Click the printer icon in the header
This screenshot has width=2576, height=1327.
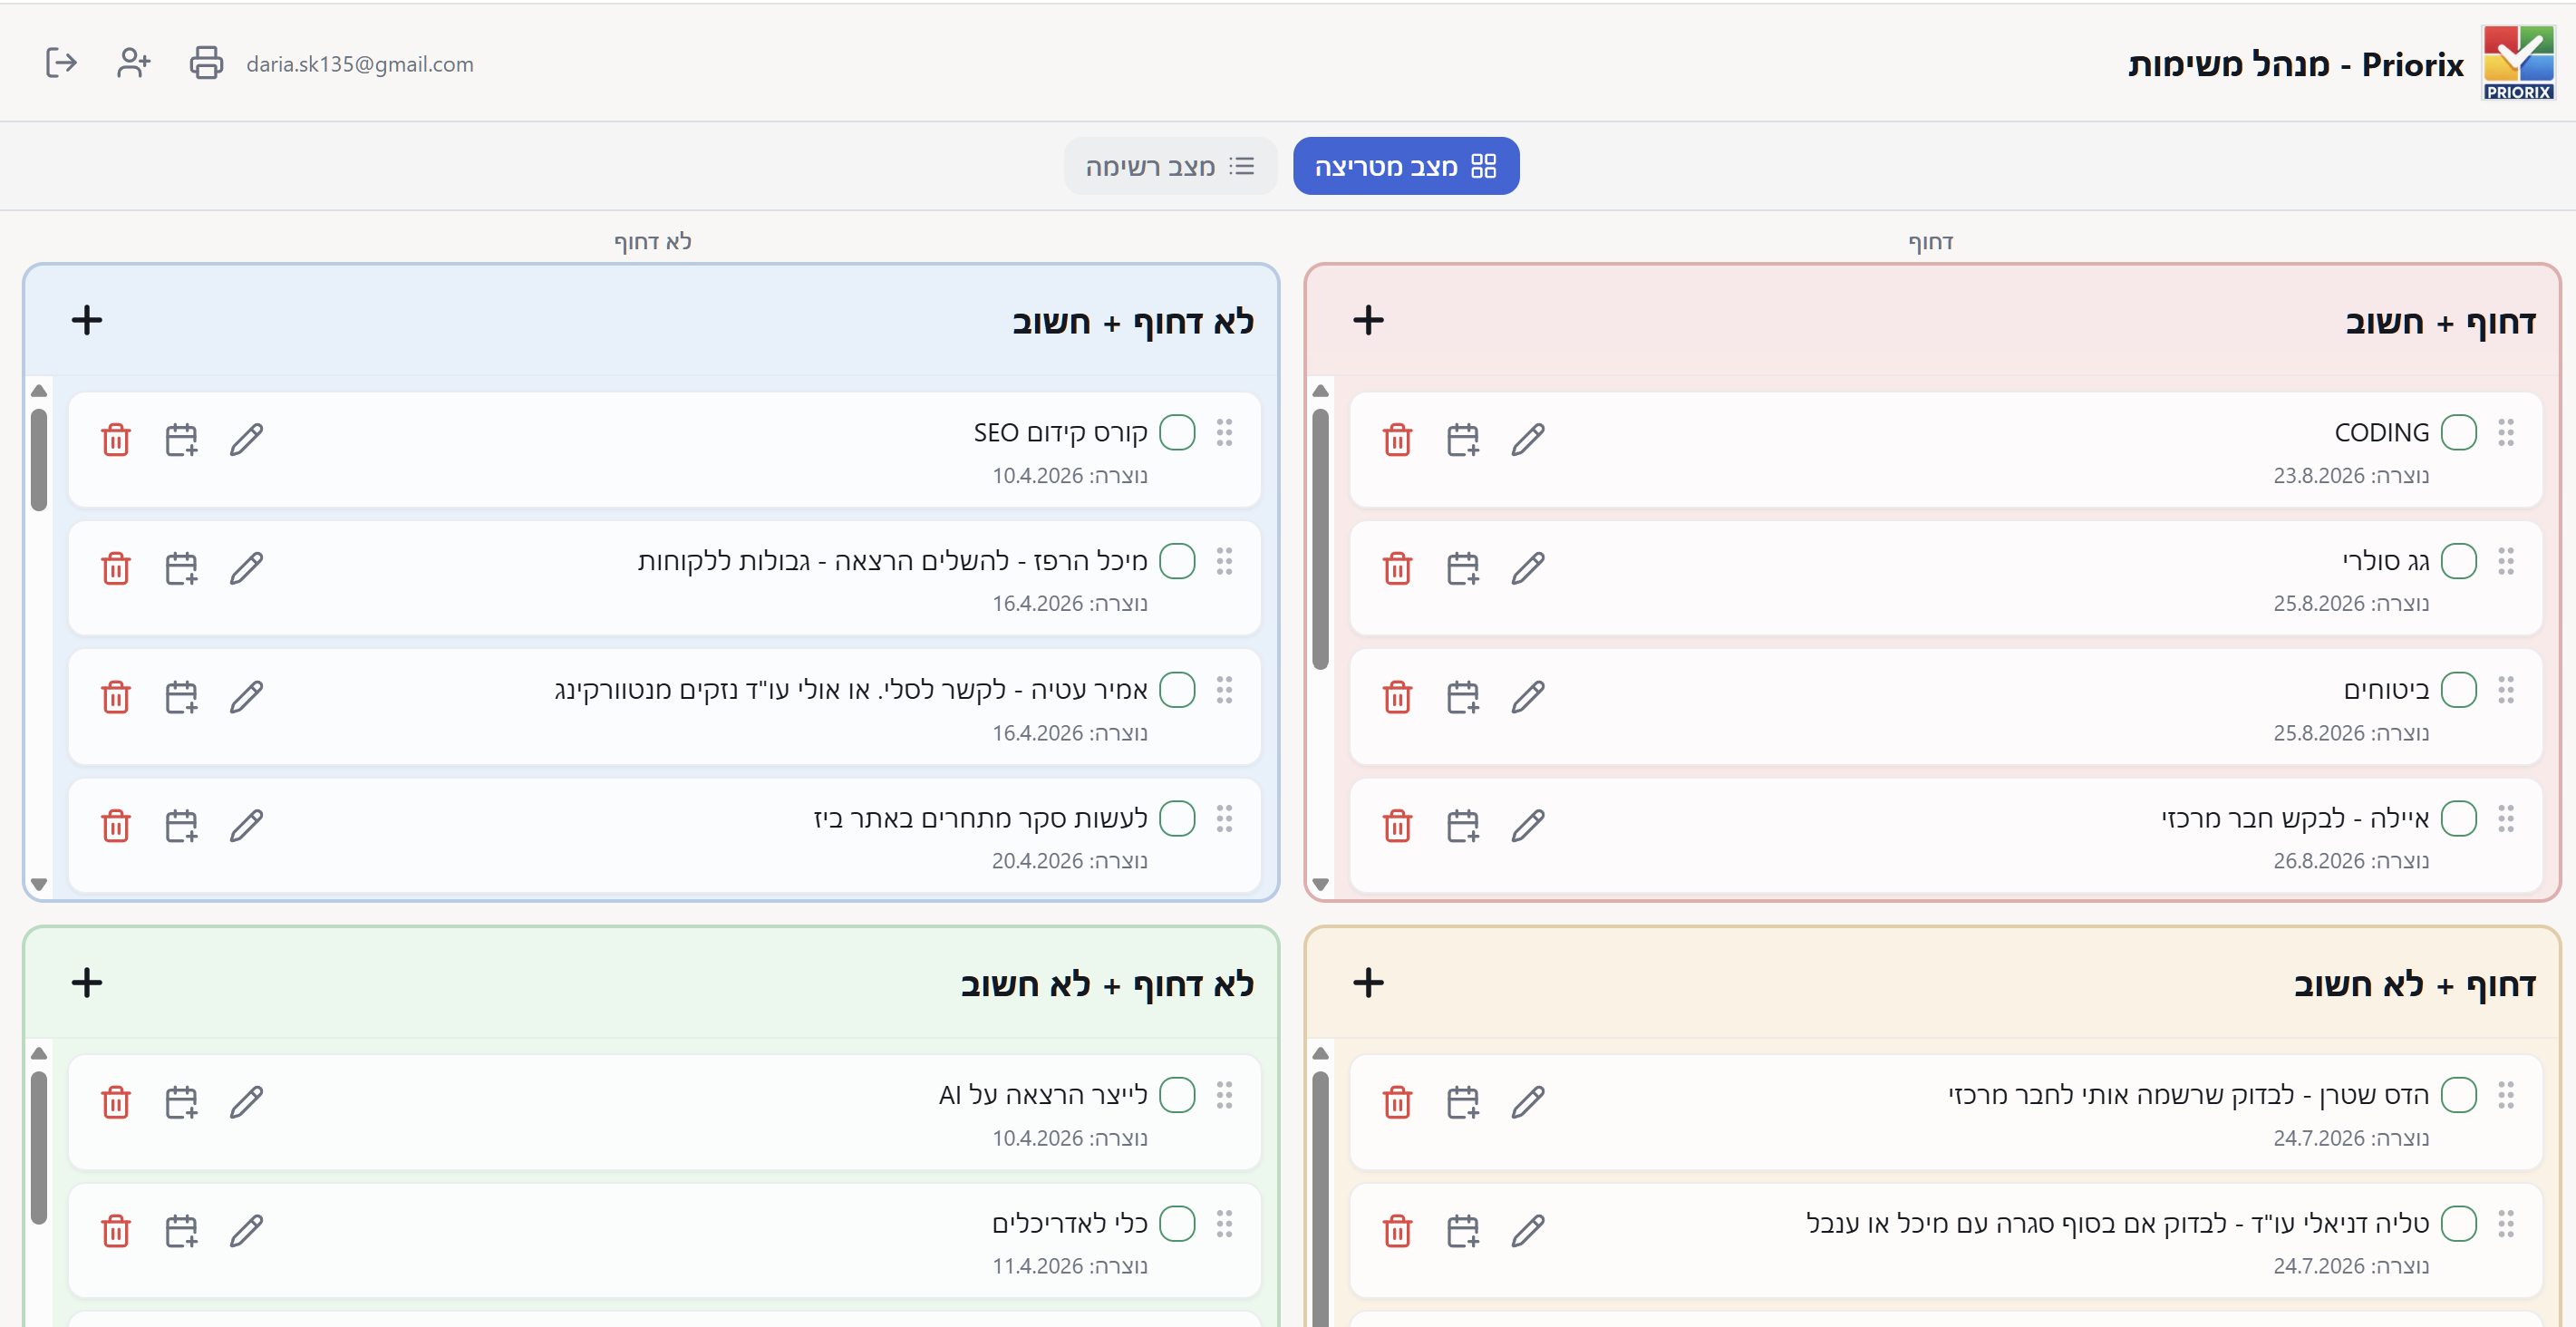pos(206,63)
